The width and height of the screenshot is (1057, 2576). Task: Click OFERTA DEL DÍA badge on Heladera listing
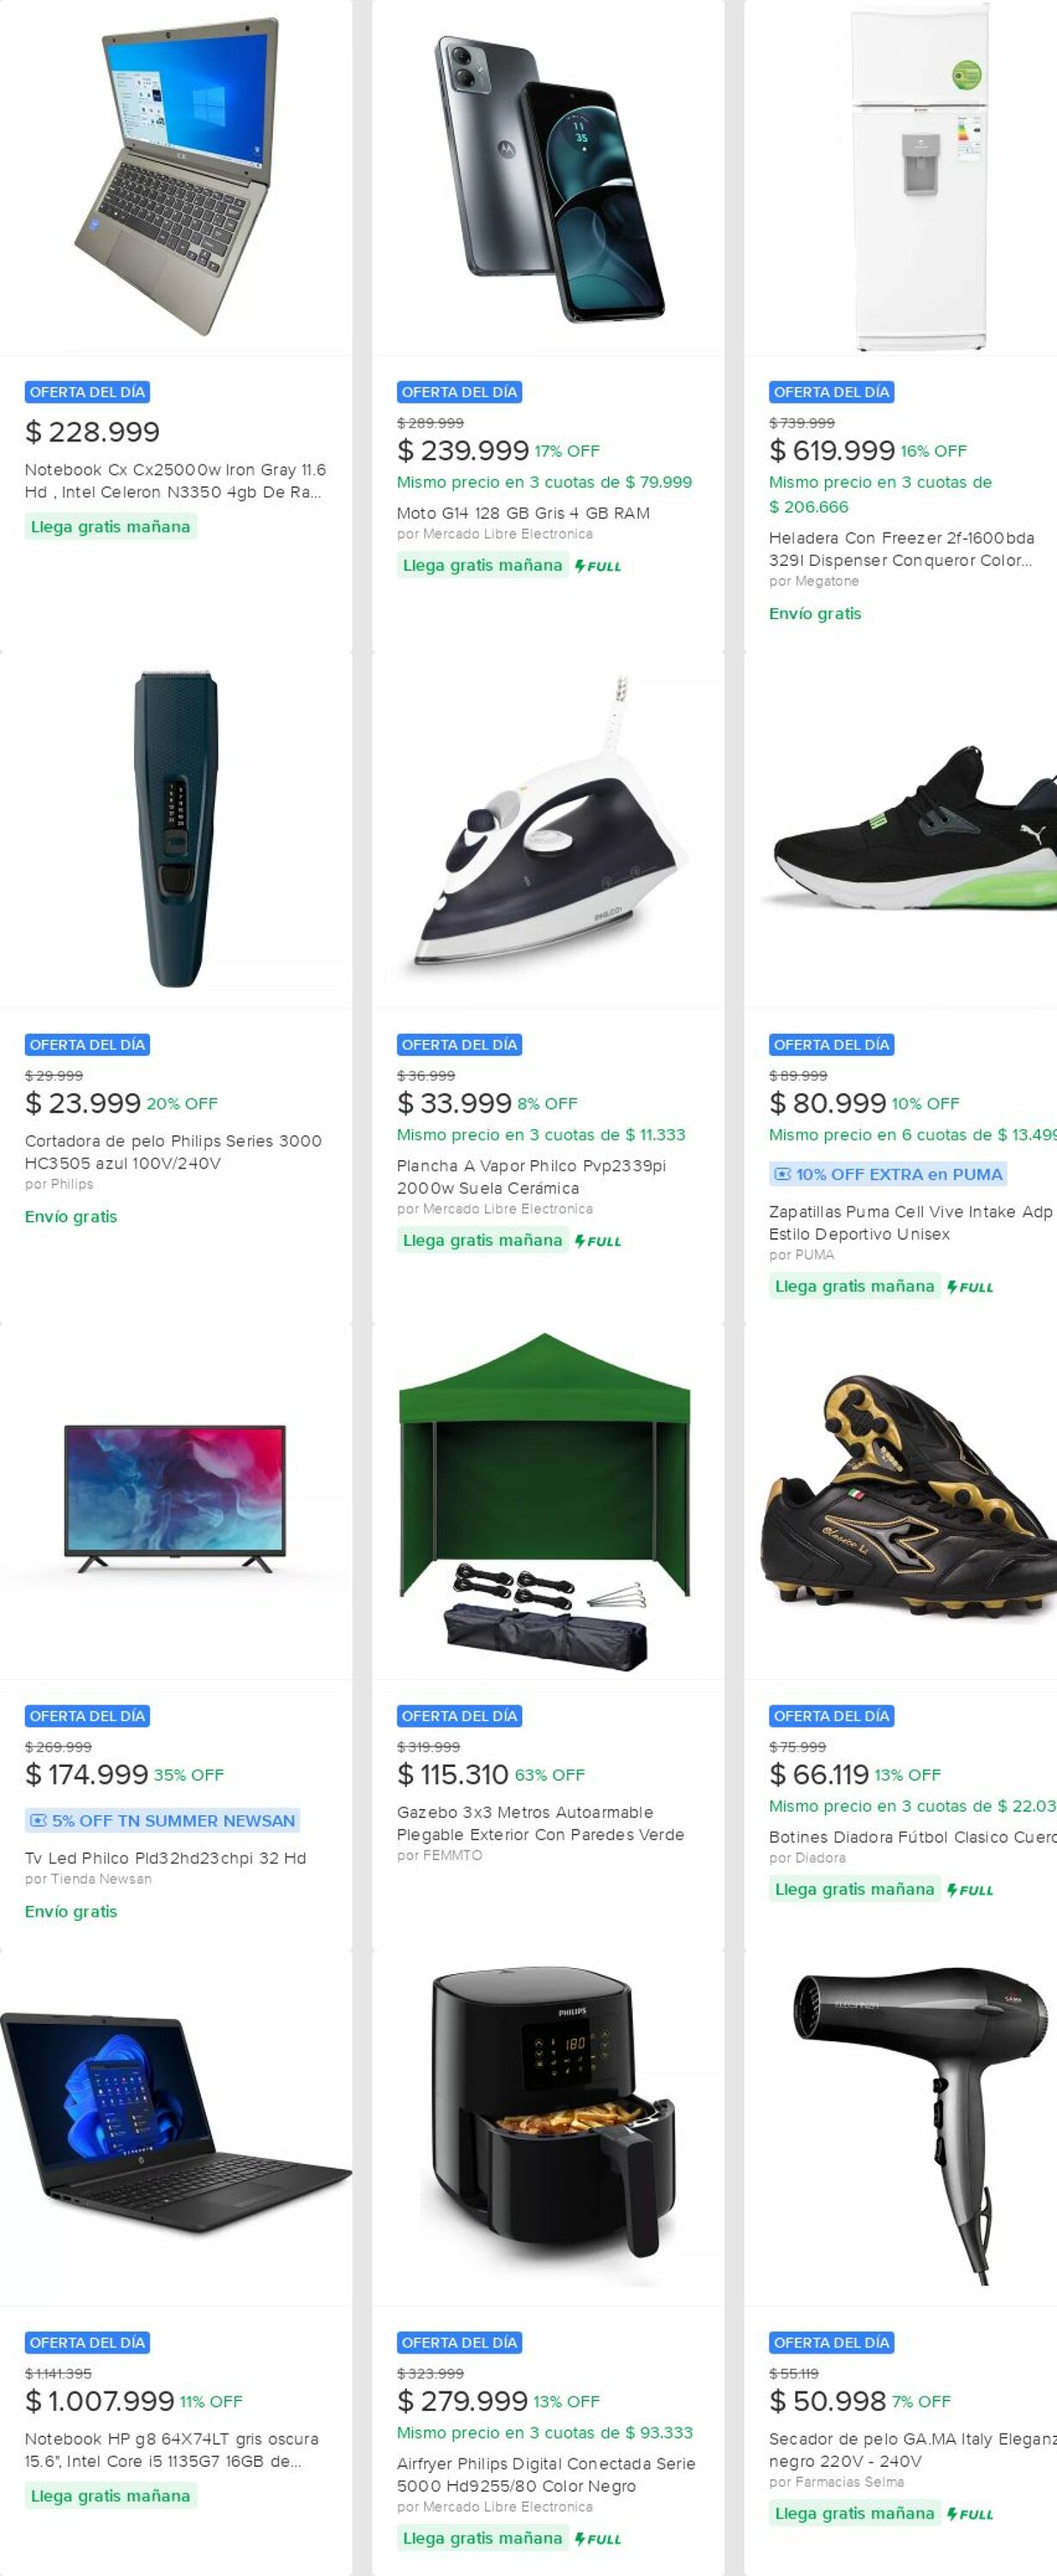[x=831, y=392]
